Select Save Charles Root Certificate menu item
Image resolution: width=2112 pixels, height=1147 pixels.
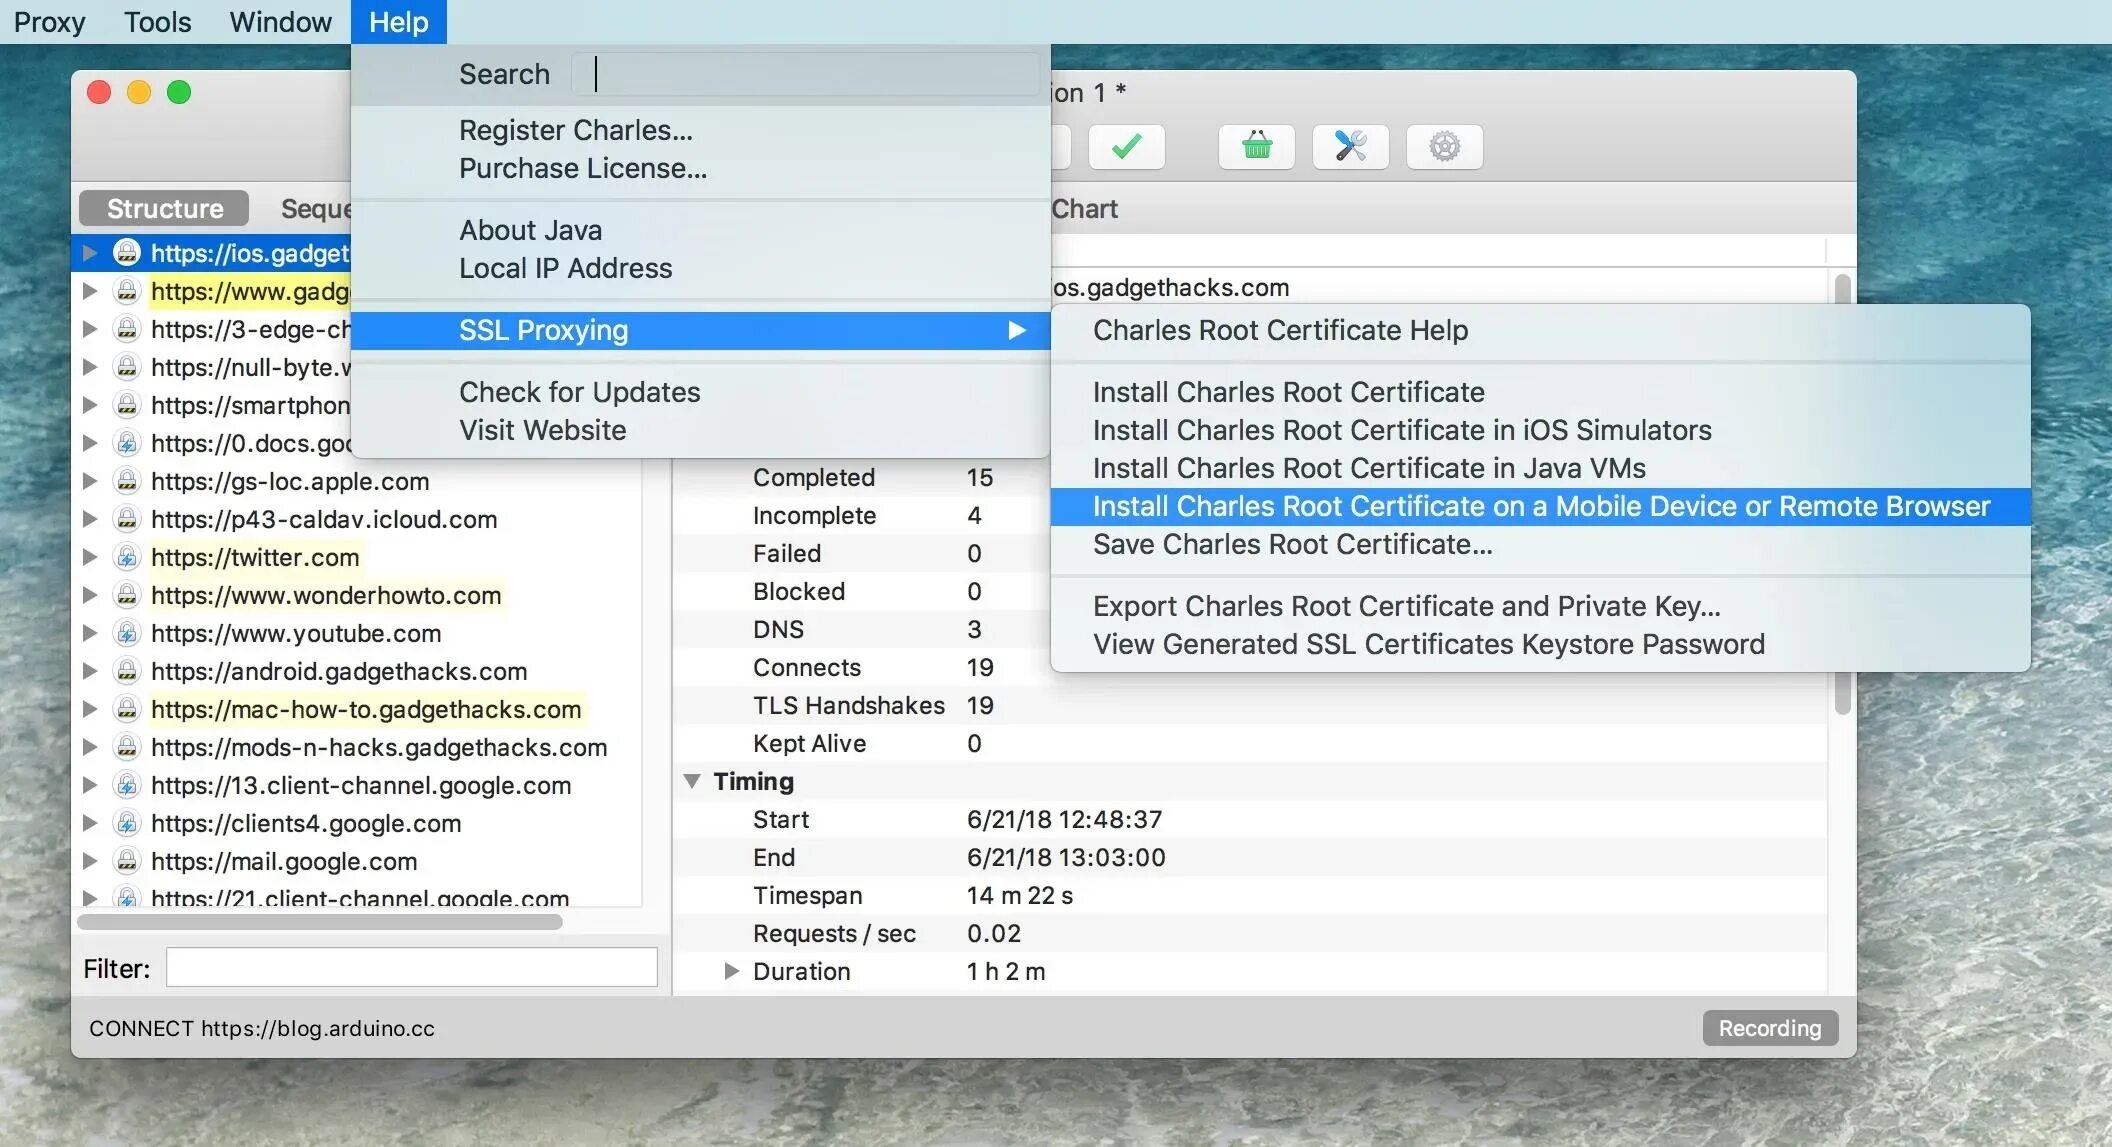pyautogui.click(x=1291, y=544)
